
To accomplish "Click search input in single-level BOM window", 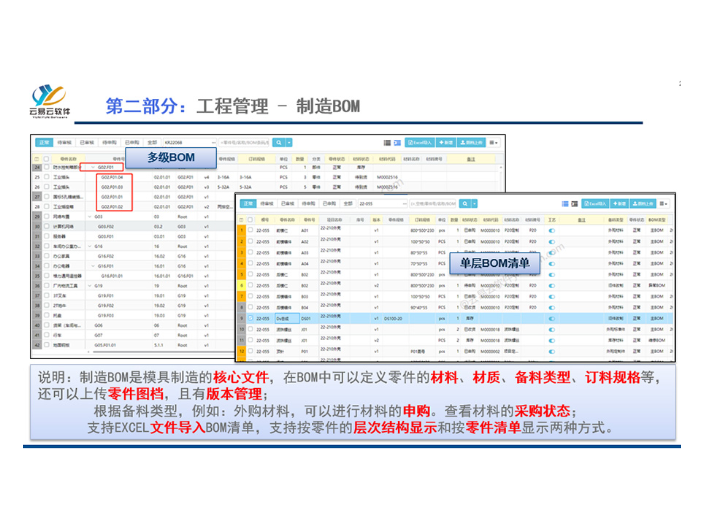I will (433, 204).
